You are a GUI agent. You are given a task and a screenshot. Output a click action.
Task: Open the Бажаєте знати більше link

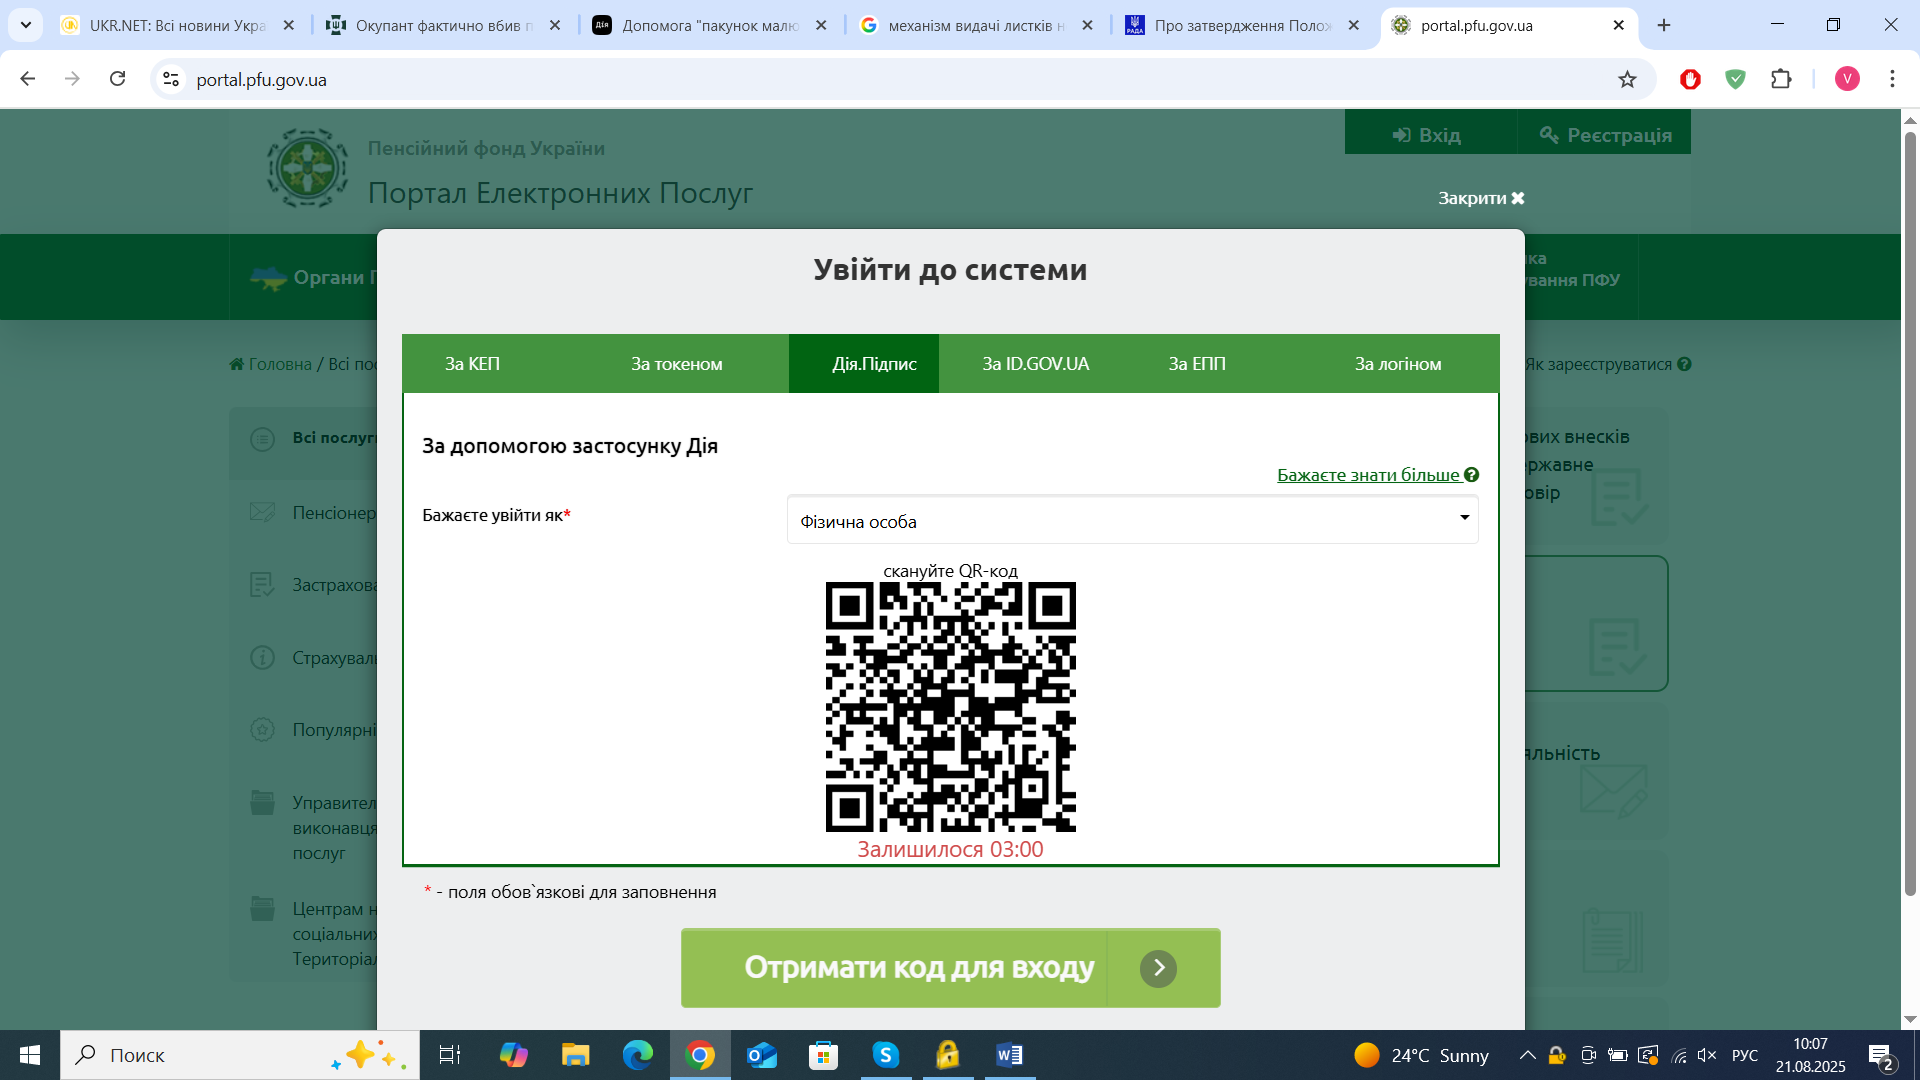1377,475
